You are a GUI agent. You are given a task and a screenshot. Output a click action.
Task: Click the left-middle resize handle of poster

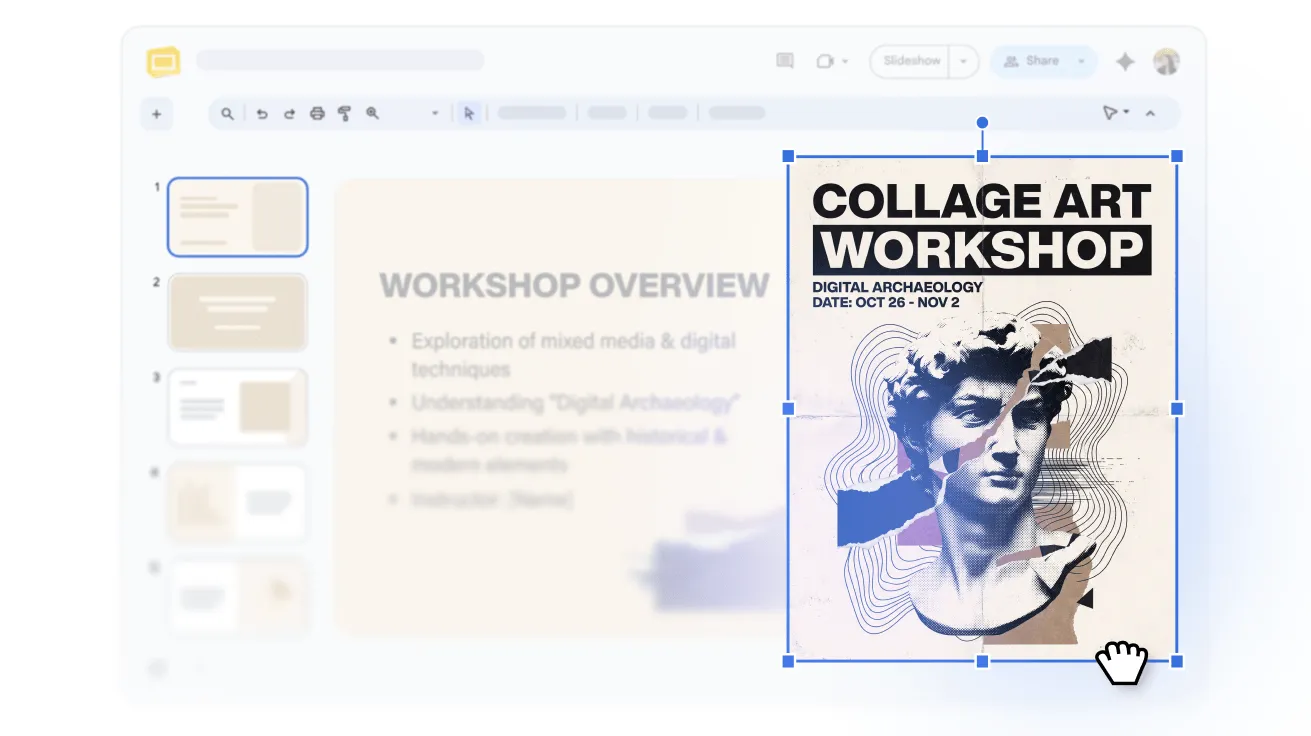[x=788, y=408]
